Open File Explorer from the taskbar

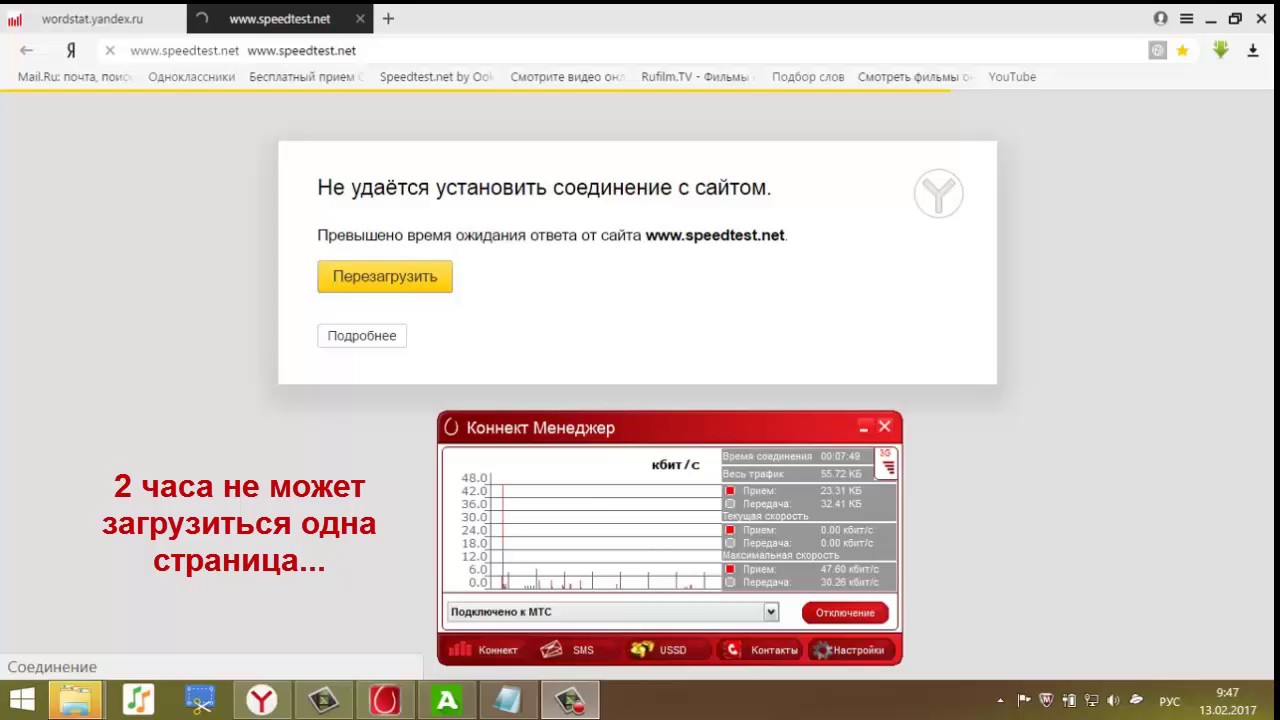75,700
